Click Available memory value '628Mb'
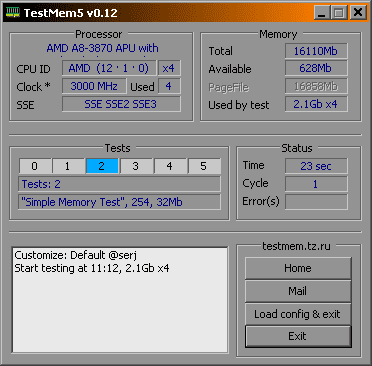The height and width of the screenshot is (366, 372). coord(316,68)
